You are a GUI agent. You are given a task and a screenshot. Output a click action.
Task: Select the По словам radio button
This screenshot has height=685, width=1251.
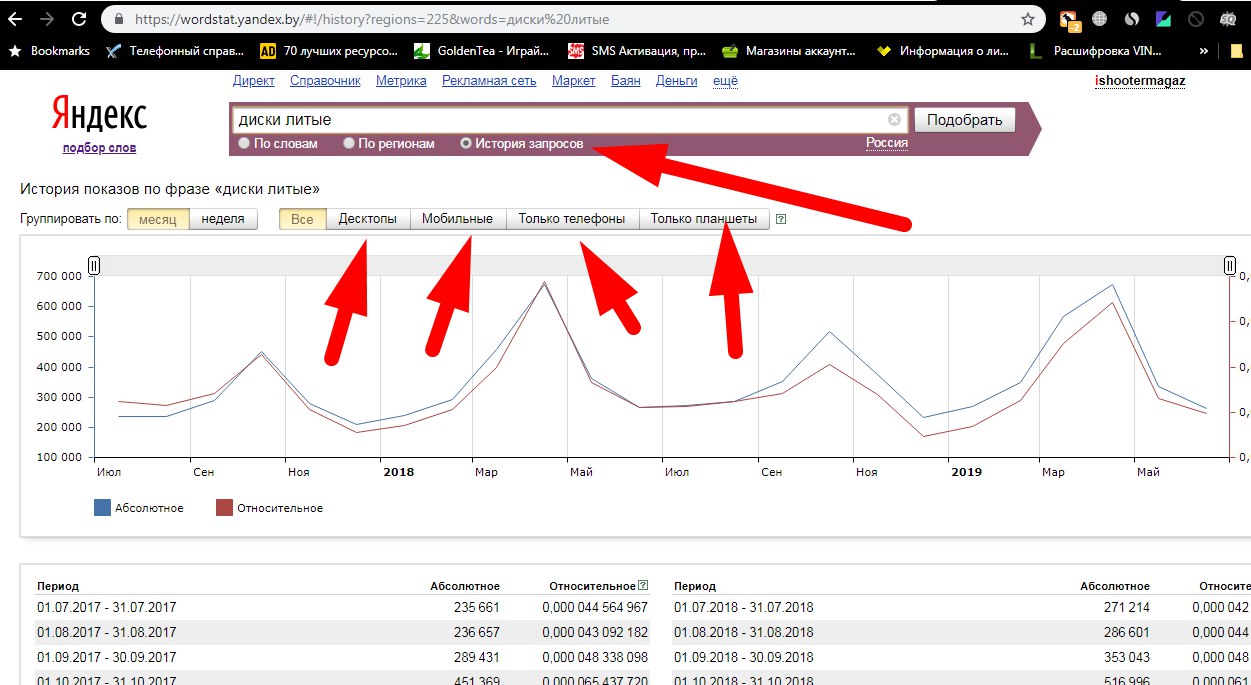244,144
